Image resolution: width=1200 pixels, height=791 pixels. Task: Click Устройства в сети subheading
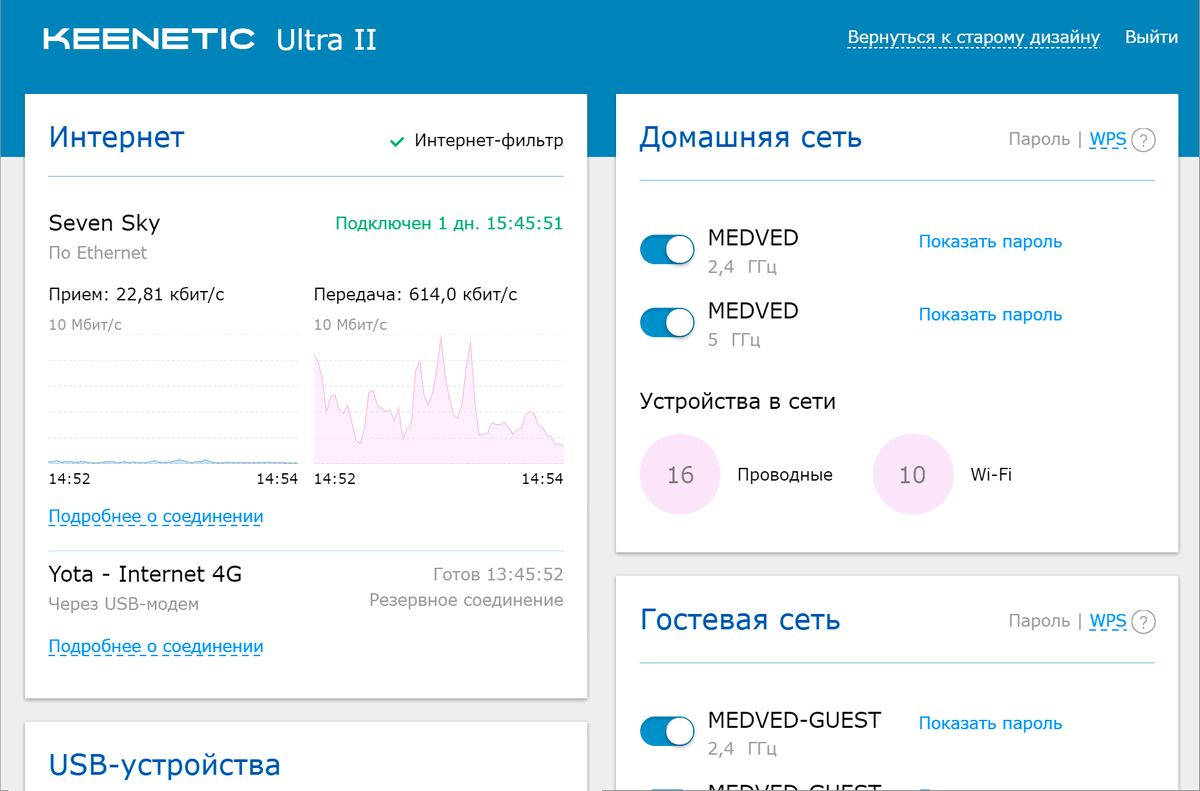pyautogui.click(x=738, y=402)
